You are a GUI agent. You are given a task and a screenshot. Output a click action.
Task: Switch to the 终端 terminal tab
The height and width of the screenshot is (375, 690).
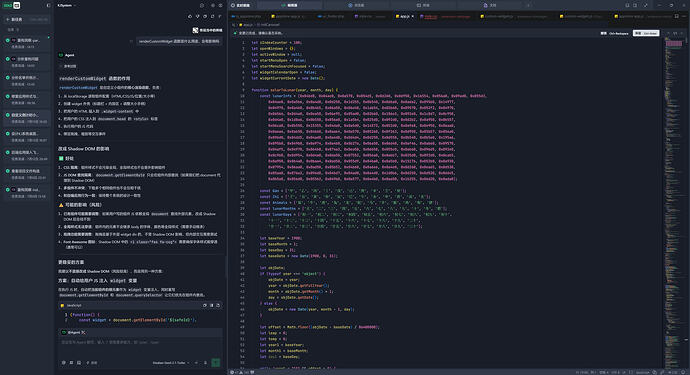coord(423,5)
